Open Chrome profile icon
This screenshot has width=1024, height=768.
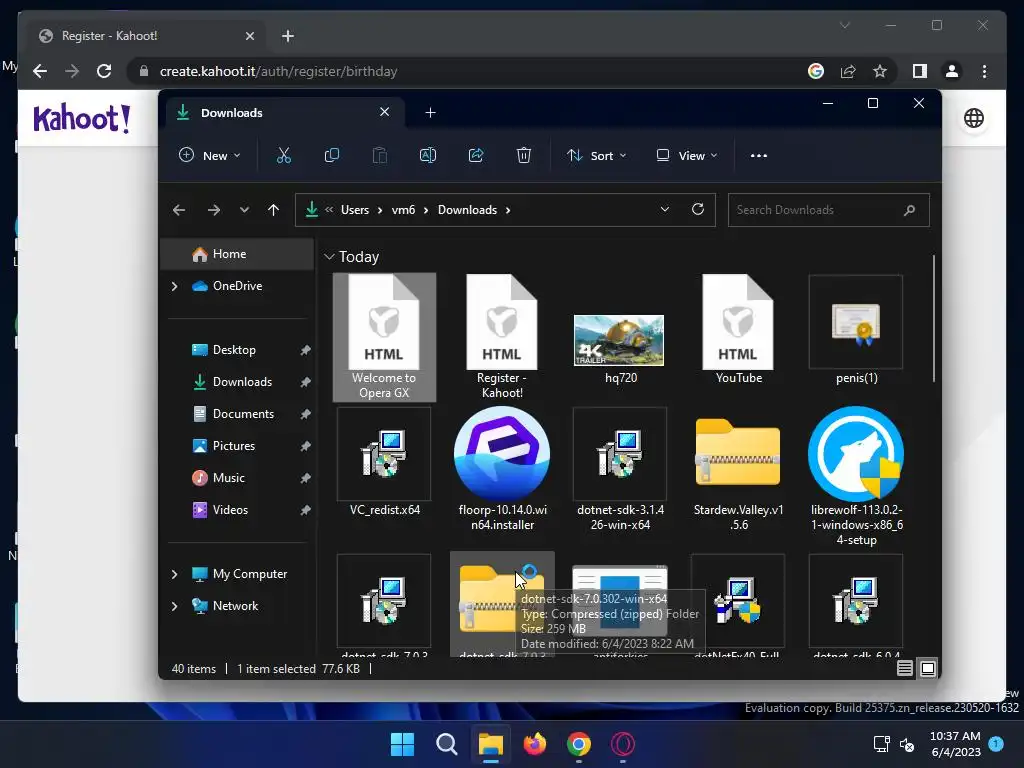[x=952, y=71]
